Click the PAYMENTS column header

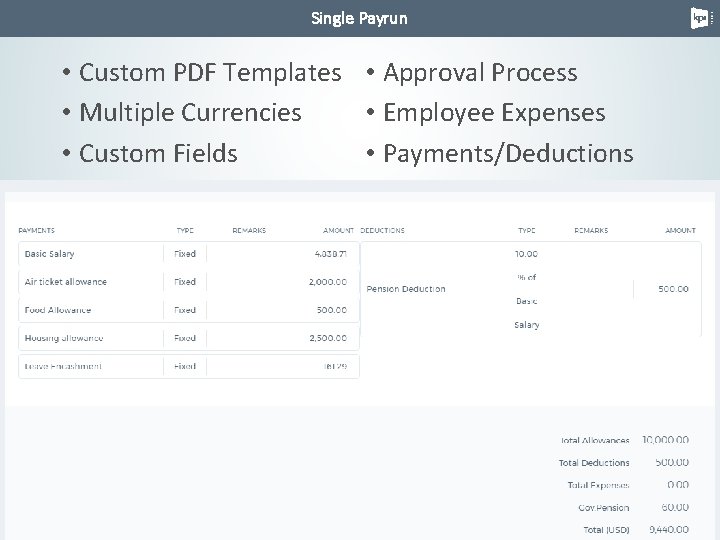tap(37, 230)
